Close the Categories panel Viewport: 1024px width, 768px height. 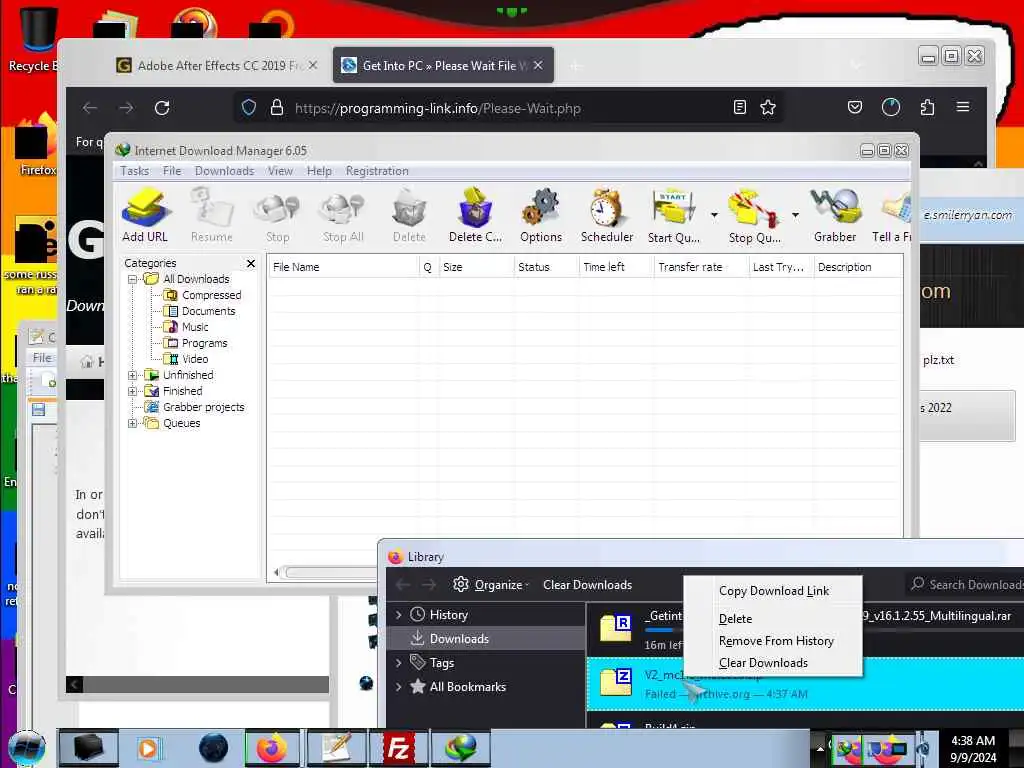(251, 263)
